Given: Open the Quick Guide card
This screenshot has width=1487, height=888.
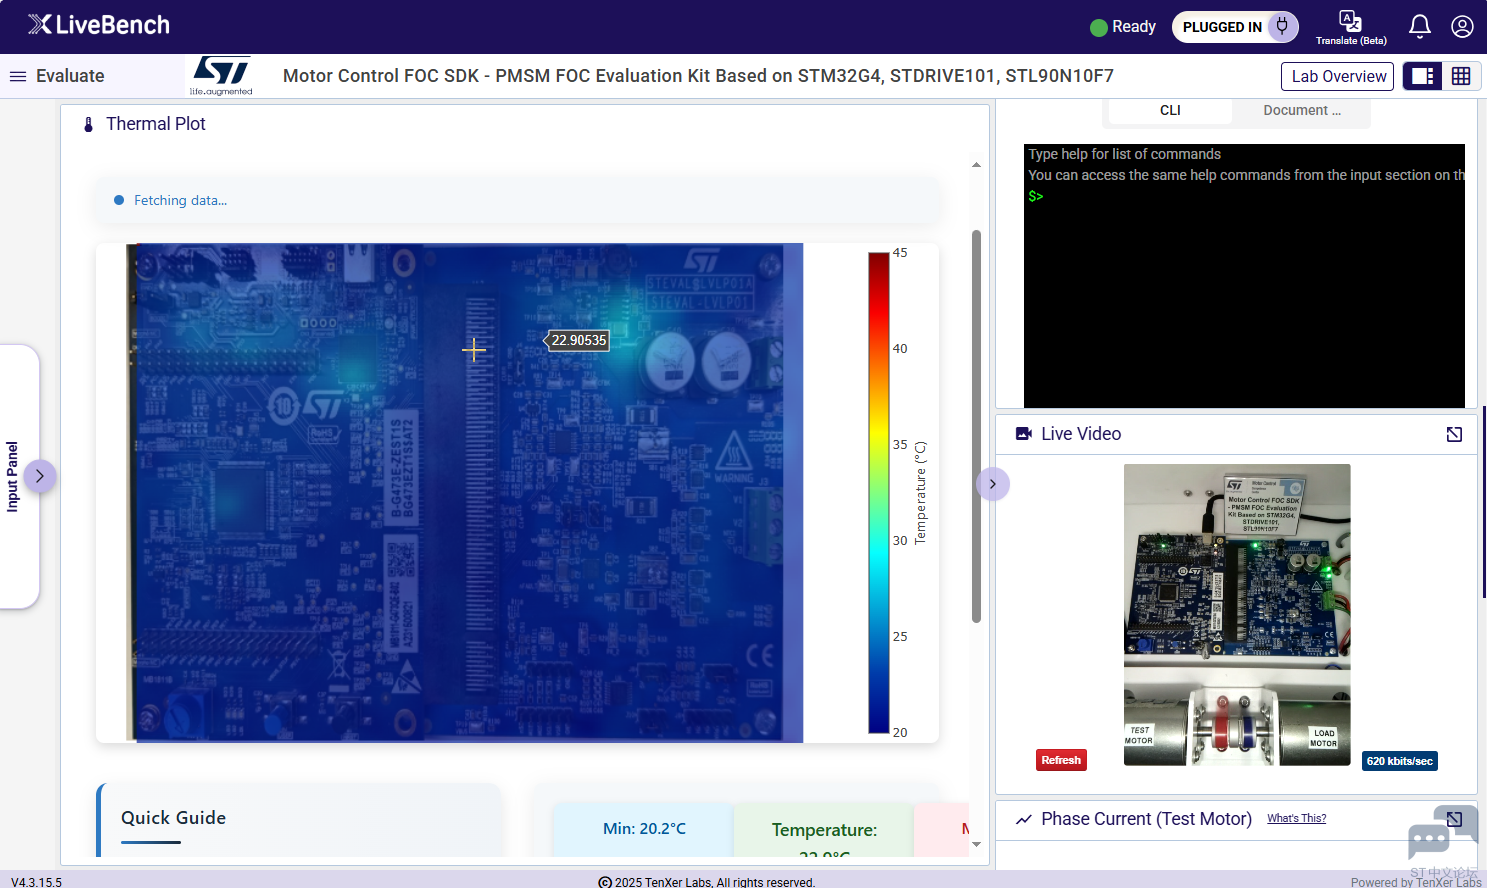Looking at the screenshot, I should 299,820.
